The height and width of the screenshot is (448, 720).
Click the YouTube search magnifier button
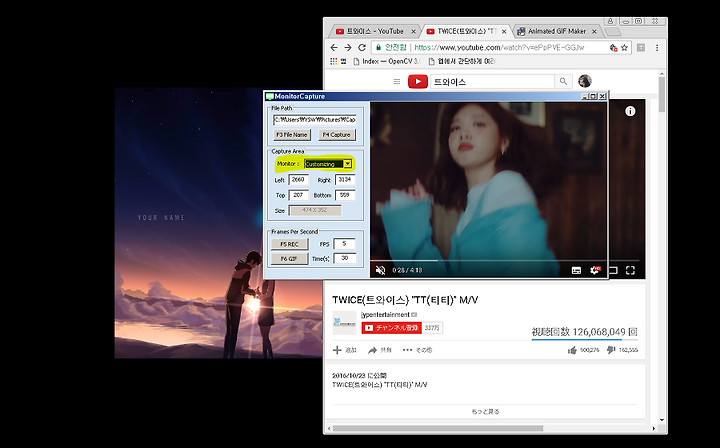[x=563, y=82]
